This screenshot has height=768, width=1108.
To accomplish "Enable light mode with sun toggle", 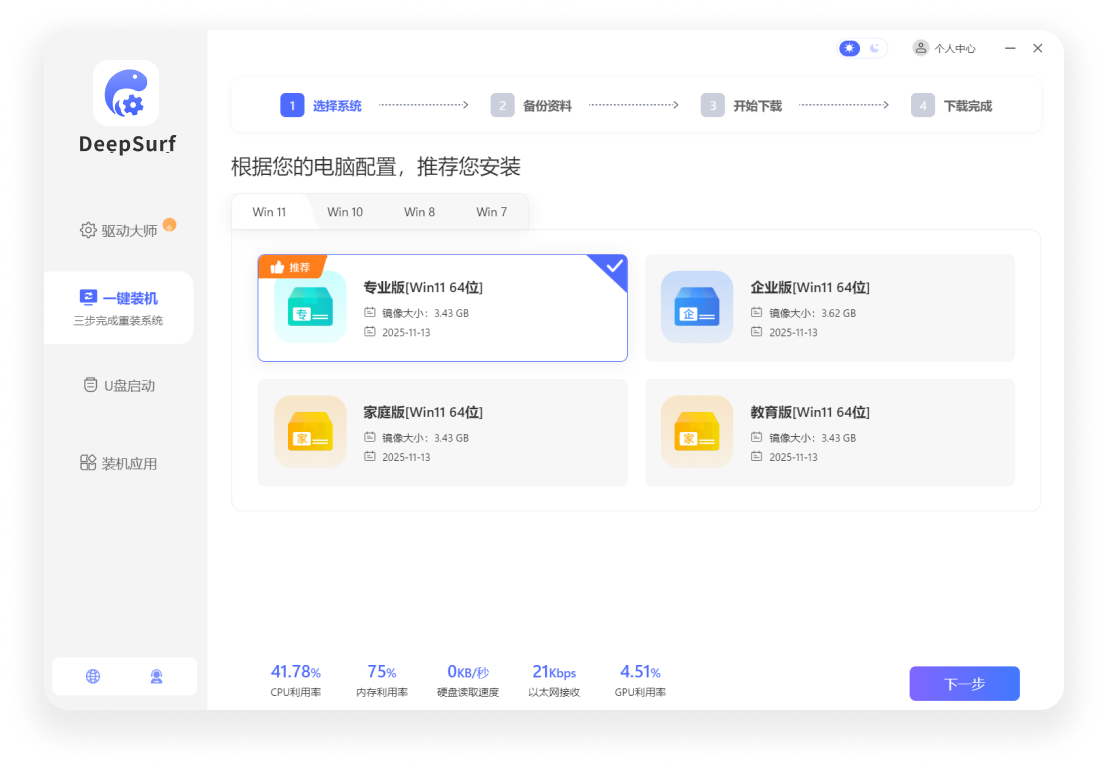I will pyautogui.click(x=849, y=47).
